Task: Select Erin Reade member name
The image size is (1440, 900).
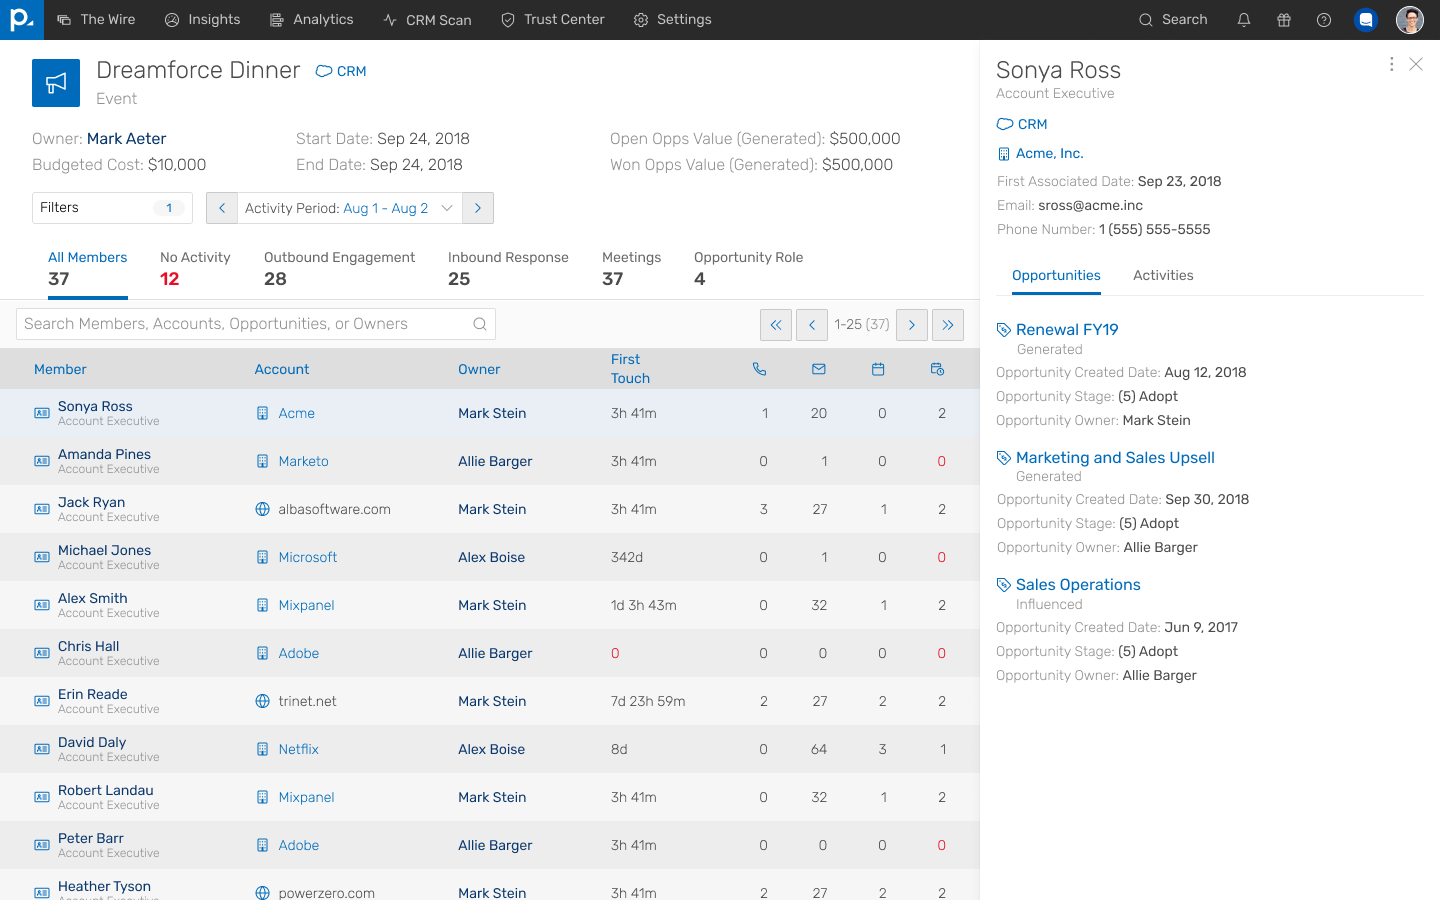Action: point(93,694)
